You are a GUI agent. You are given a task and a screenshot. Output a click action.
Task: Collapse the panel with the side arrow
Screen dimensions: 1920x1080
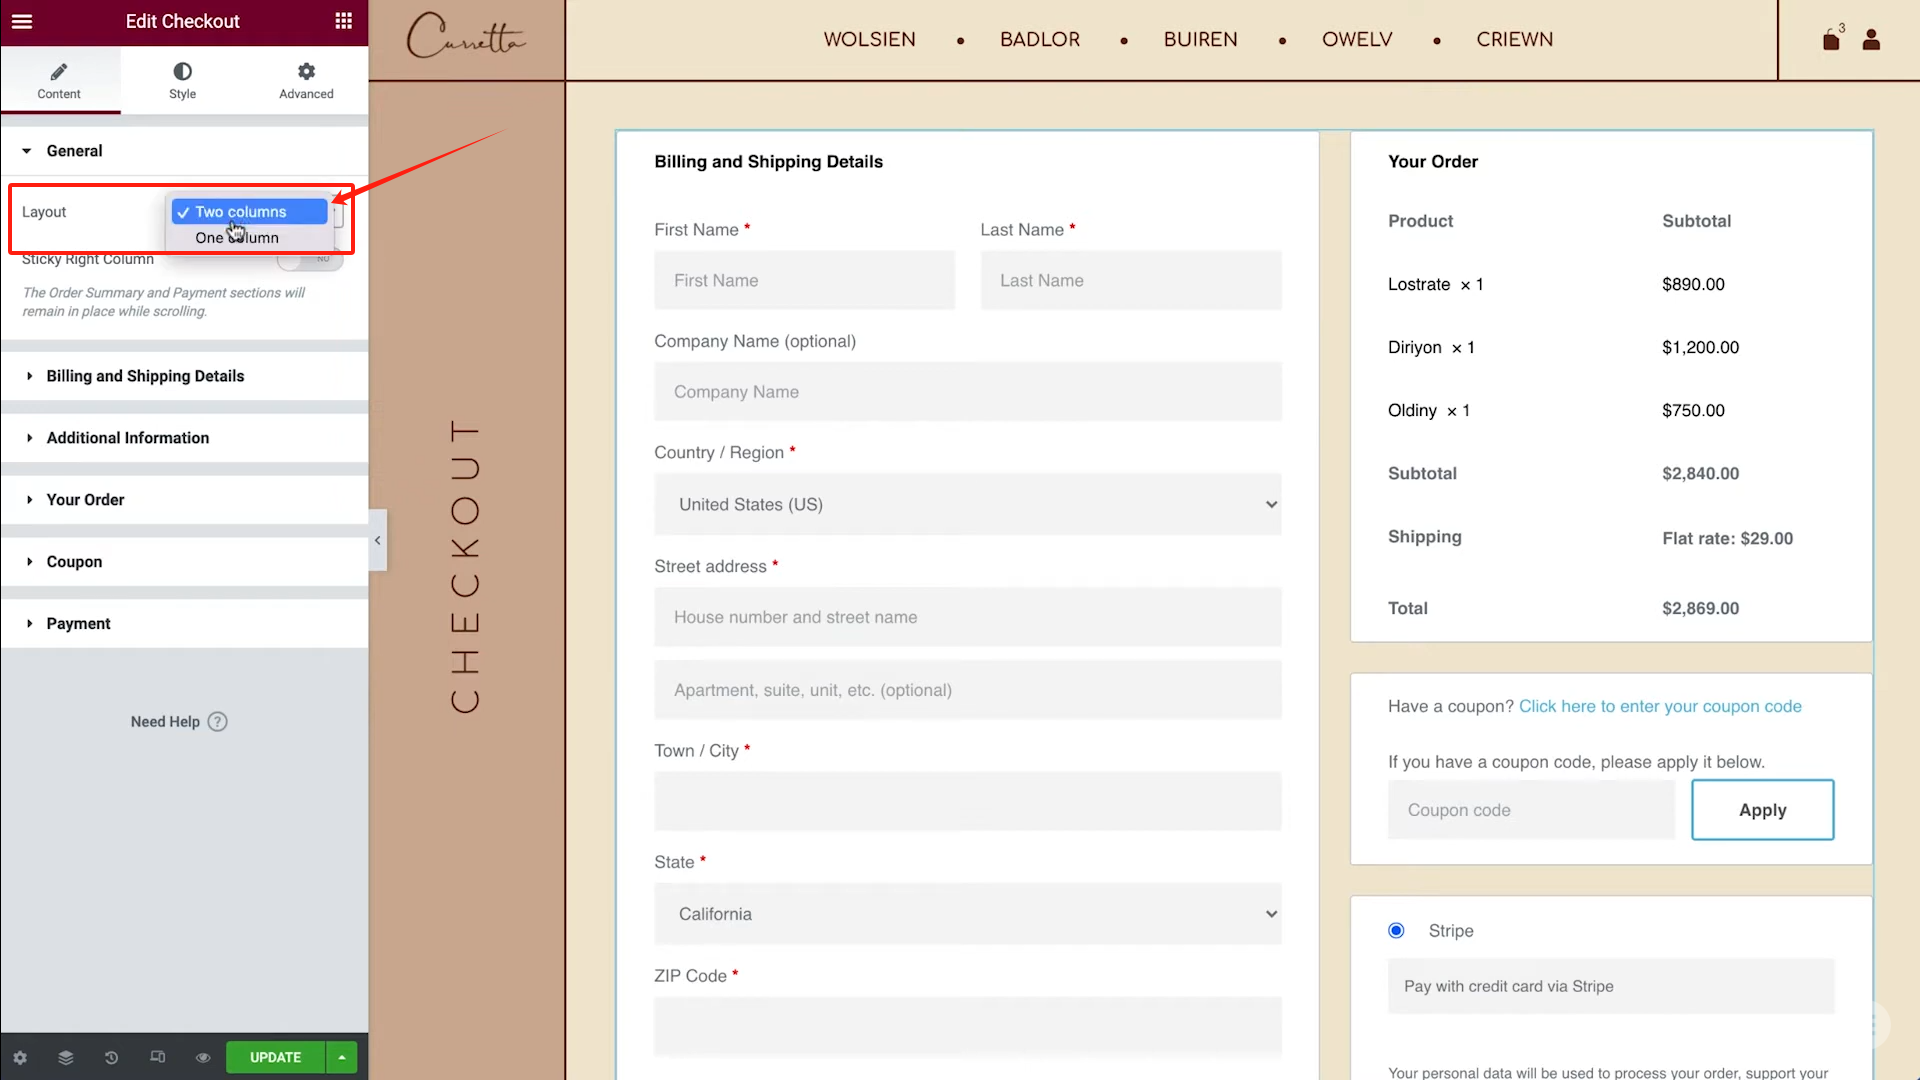coord(377,540)
